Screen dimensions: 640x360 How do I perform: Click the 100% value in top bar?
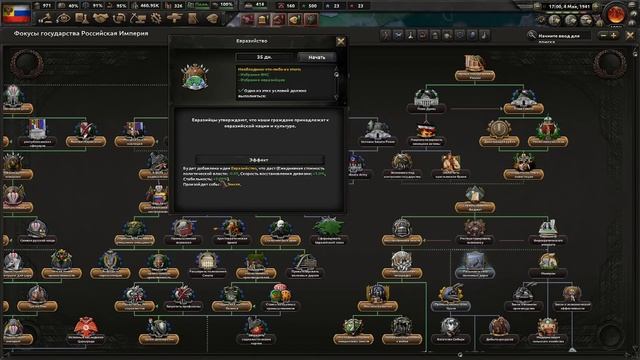click(x=226, y=5)
